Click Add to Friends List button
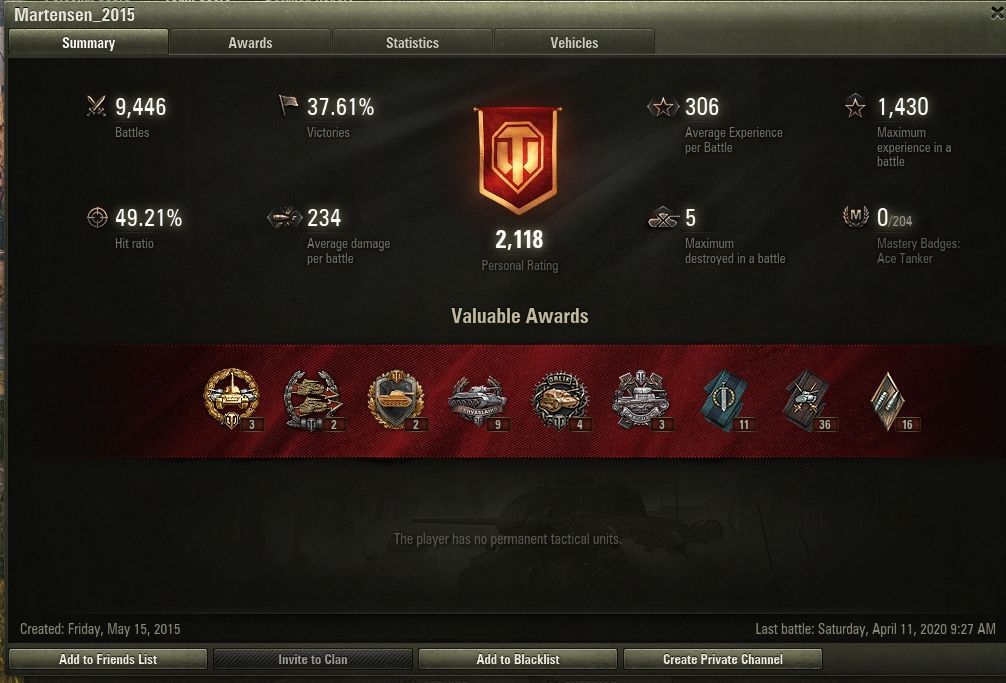 click(x=108, y=659)
